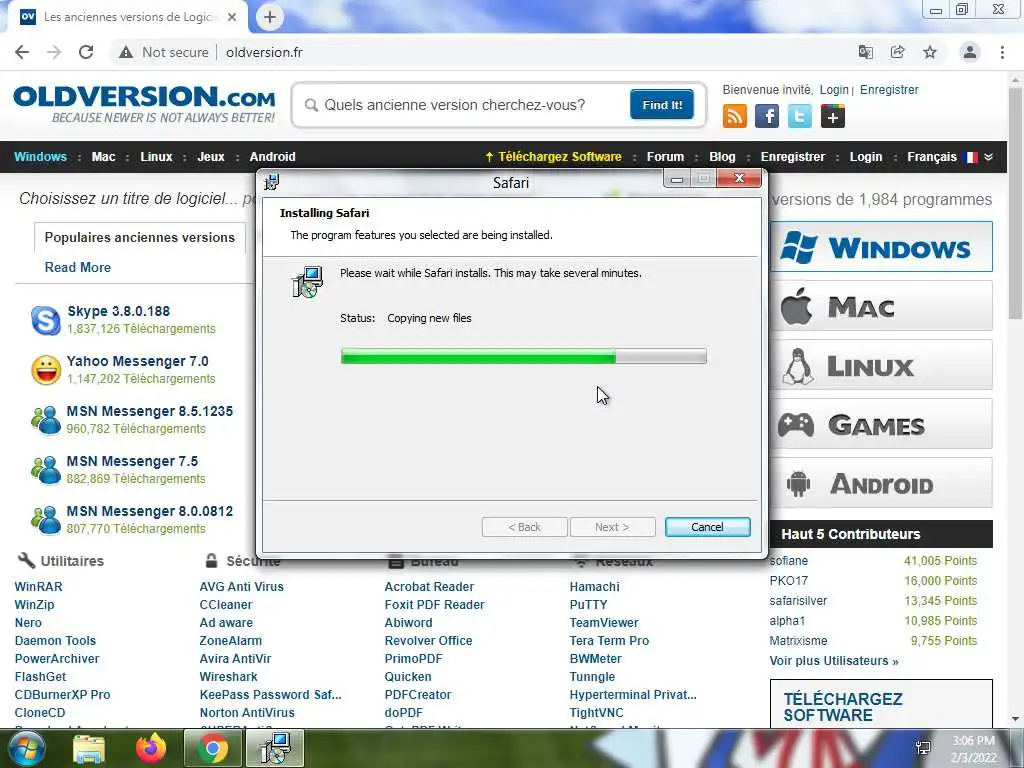Open the Linux menu item
1024x768 pixels.
[x=156, y=157]
